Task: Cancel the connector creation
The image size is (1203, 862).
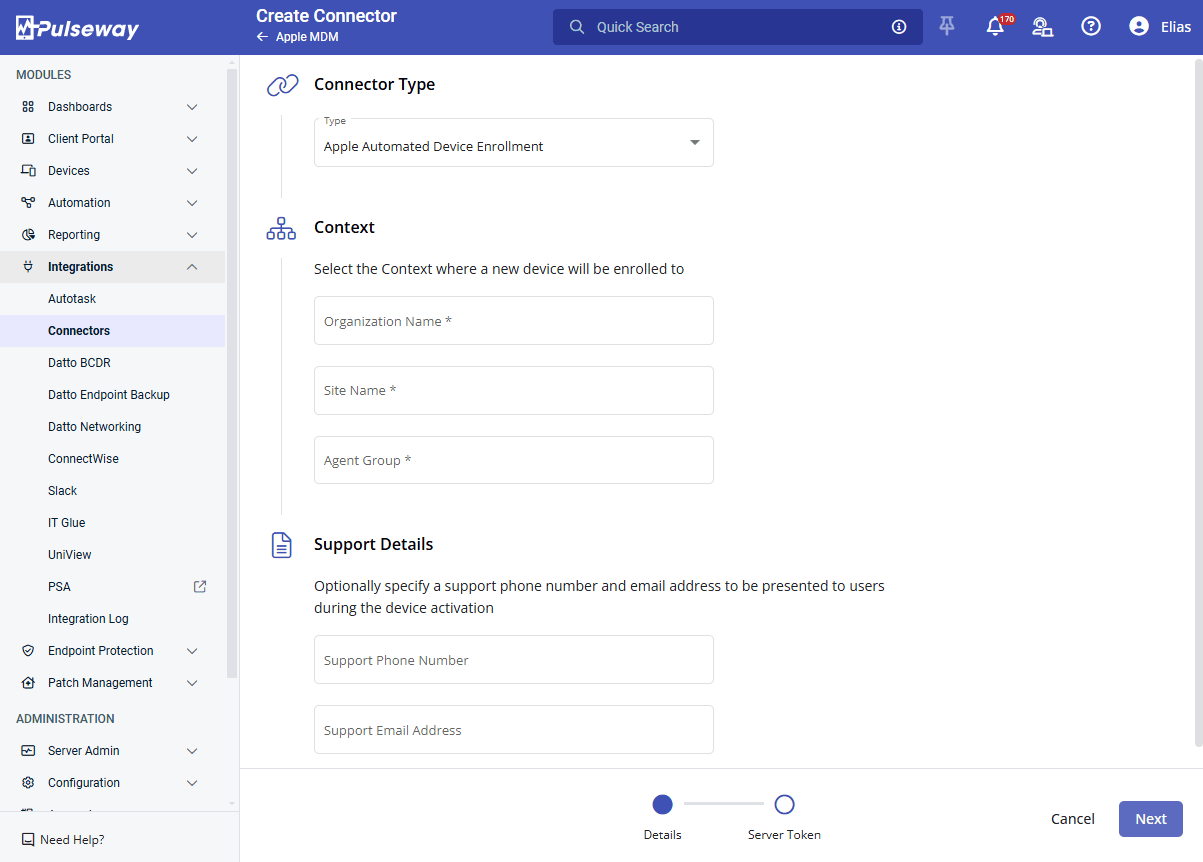Action: [x=1072, y=819]
